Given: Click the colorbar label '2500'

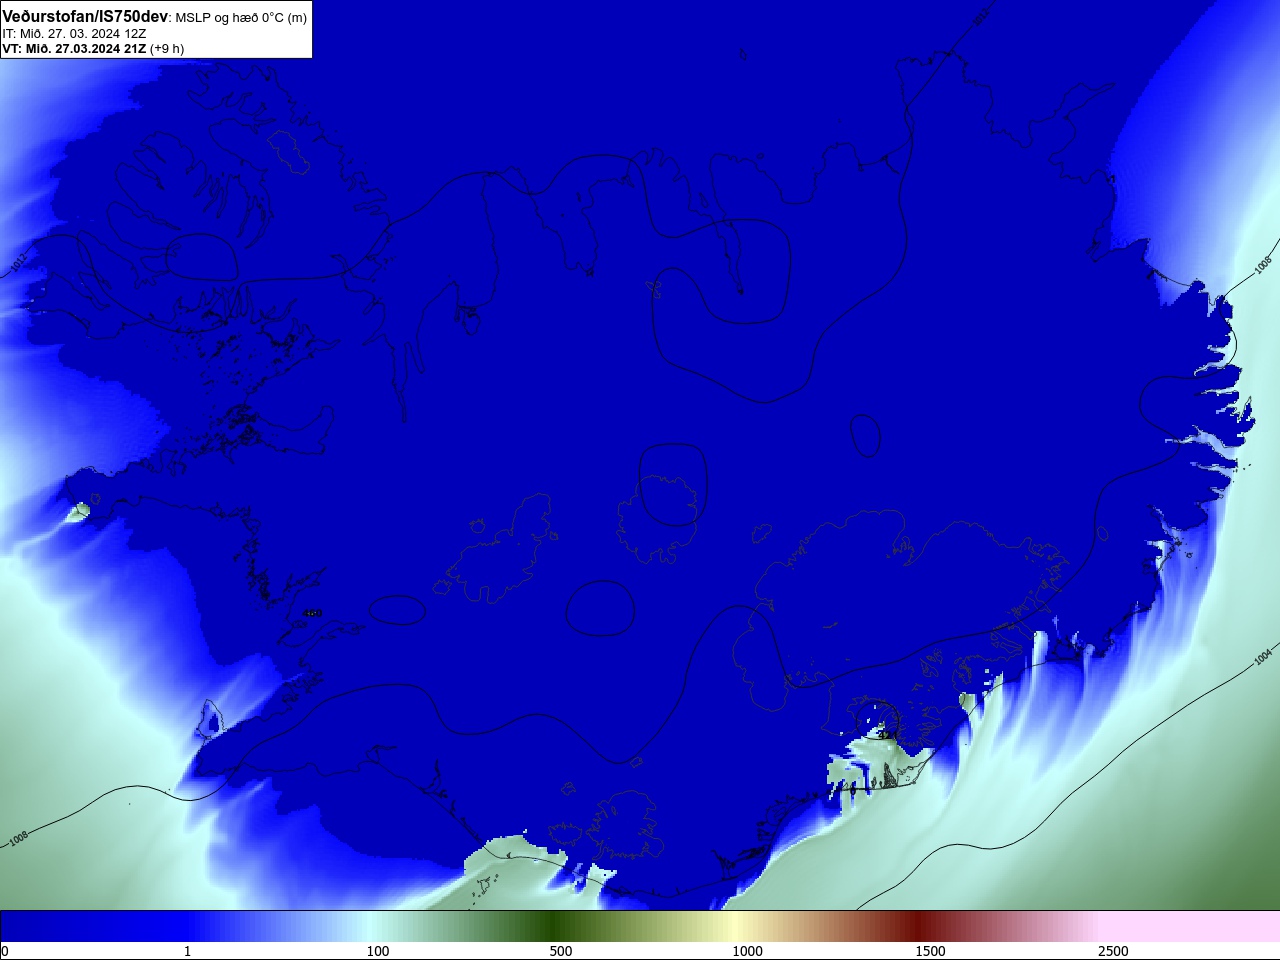Looking at the screenshot, I should pyautogui.click(x=1113, y=951).
